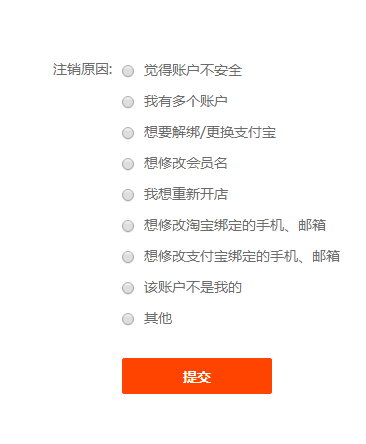Click the 想修改支付宝绑定的手机、邮箱 label text
366x444 pixels.
[x=242, y=256]
